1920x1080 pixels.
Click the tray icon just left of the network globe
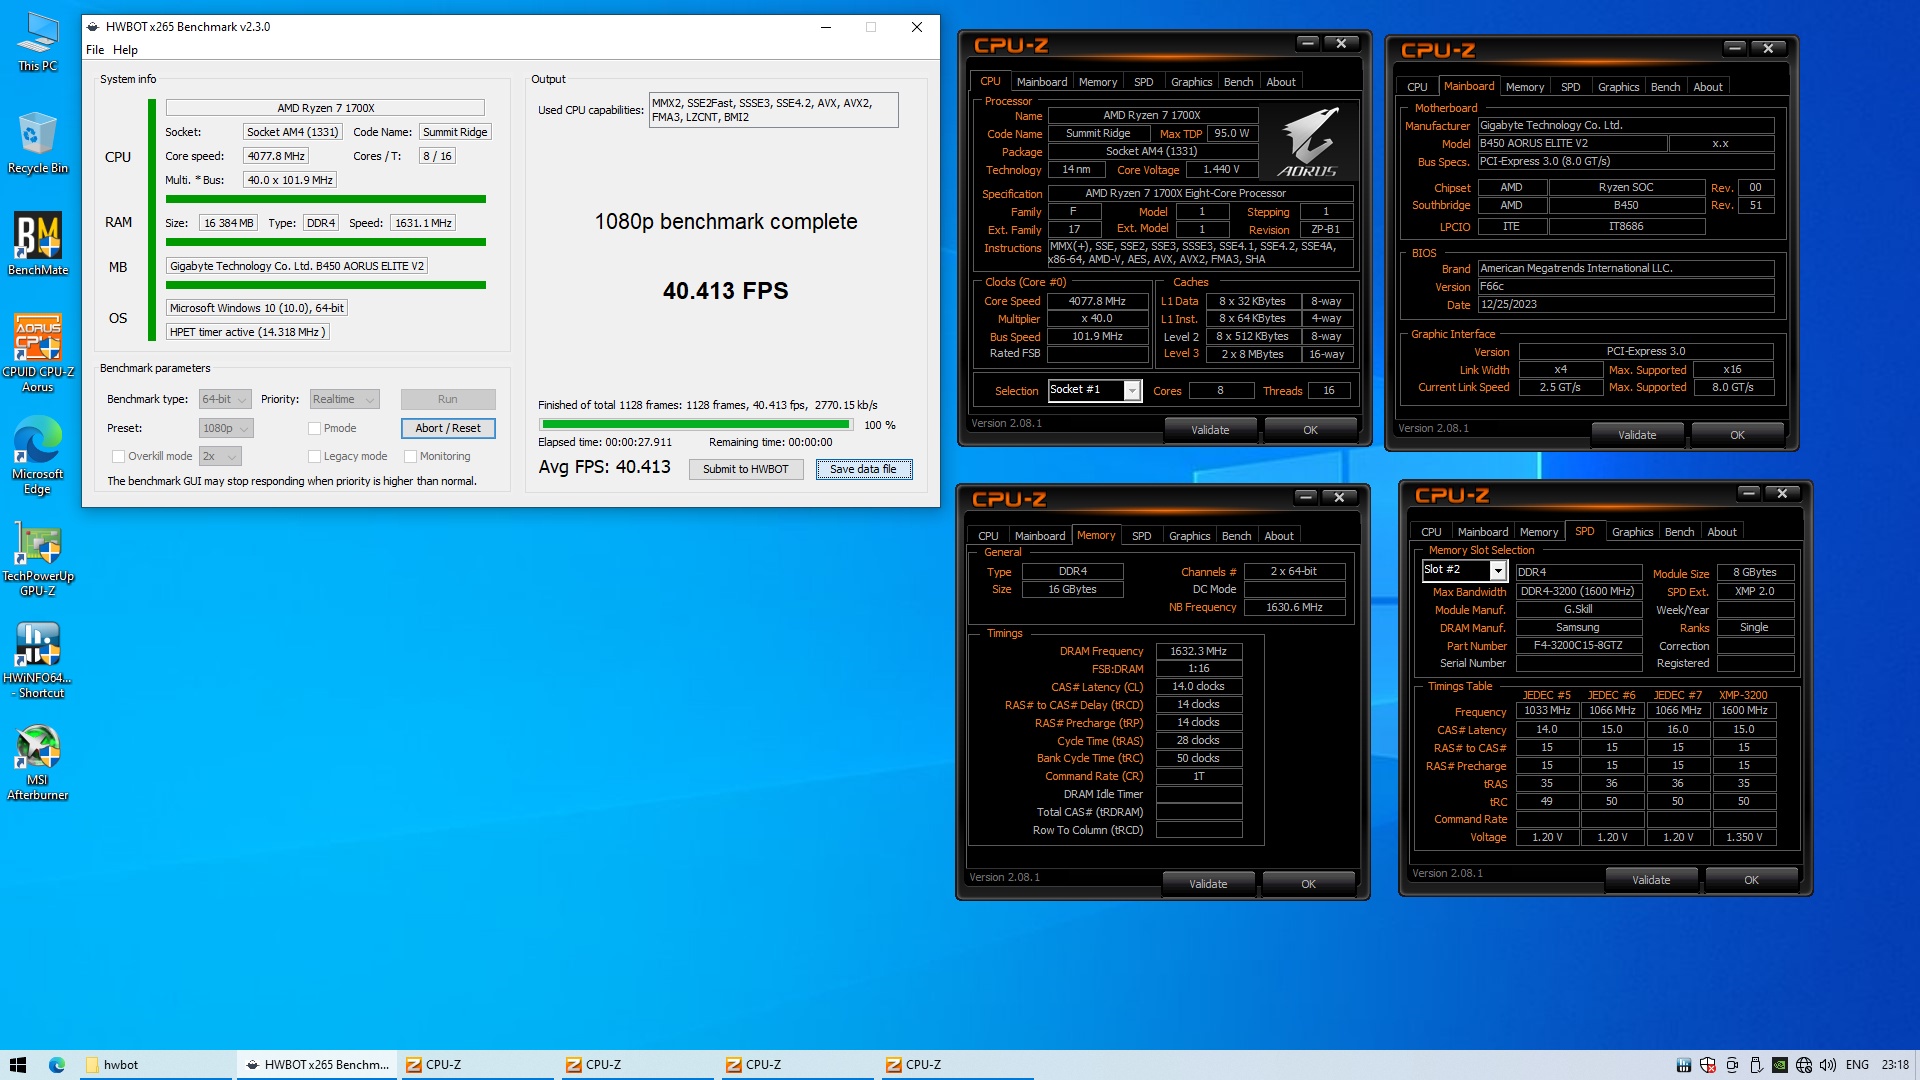click(1780, 1065)
